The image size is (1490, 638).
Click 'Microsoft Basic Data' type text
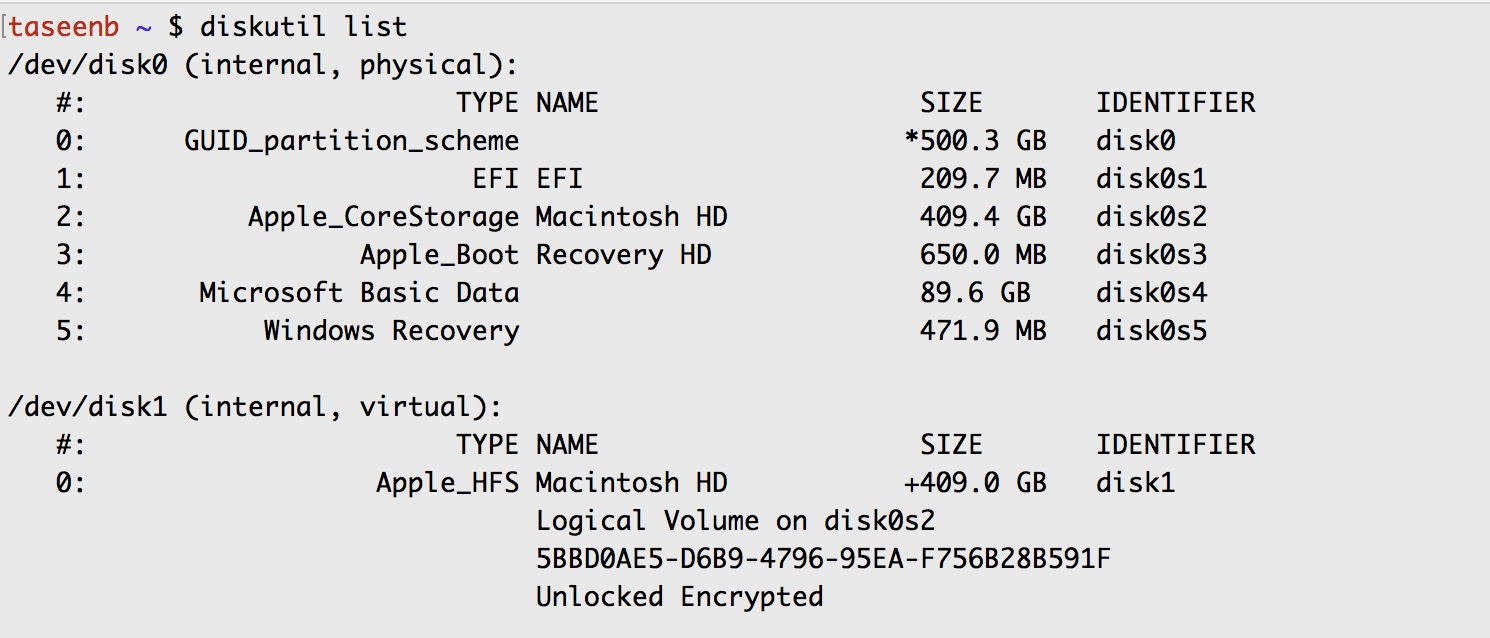click(359, 293)
